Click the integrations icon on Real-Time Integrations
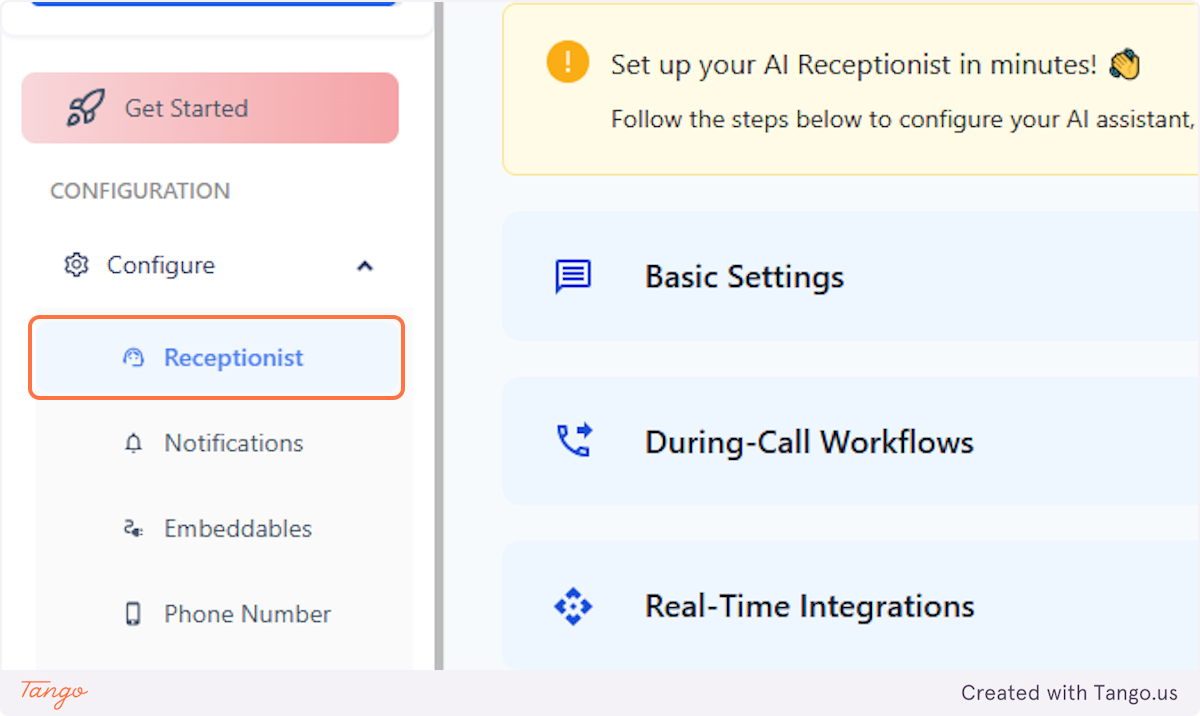1200x716 pixels. tap(572, 605)
